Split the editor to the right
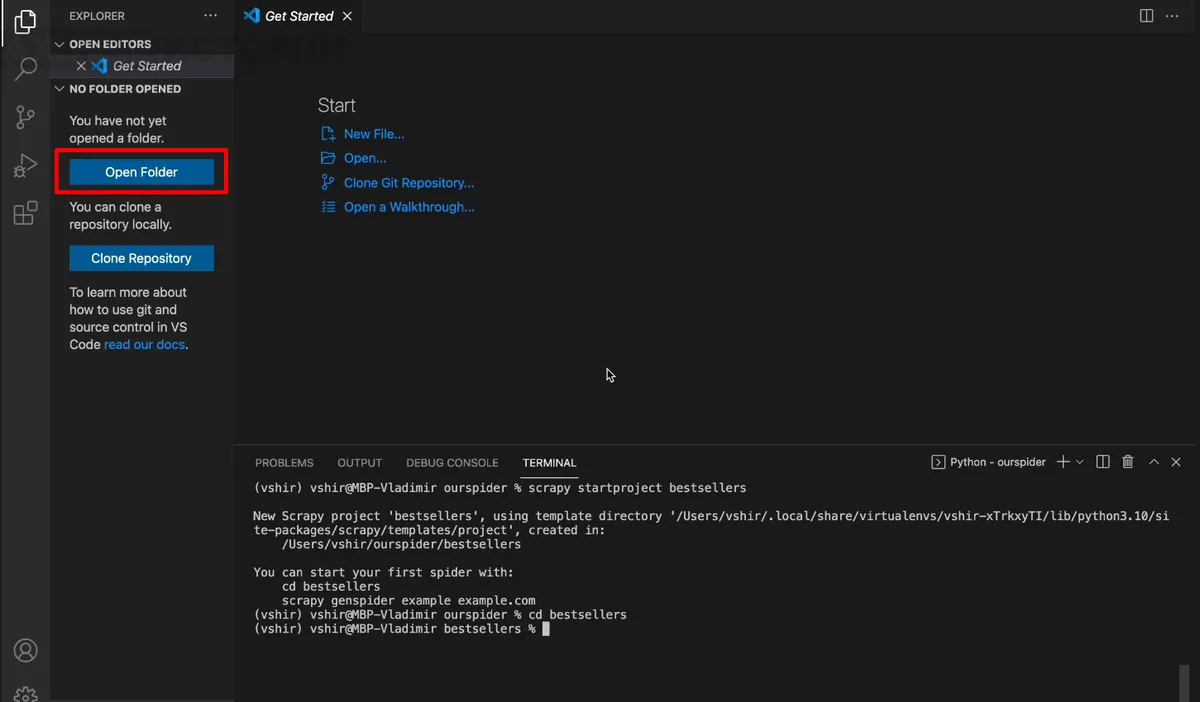The image size is (1200, 702). [1147, 16]
